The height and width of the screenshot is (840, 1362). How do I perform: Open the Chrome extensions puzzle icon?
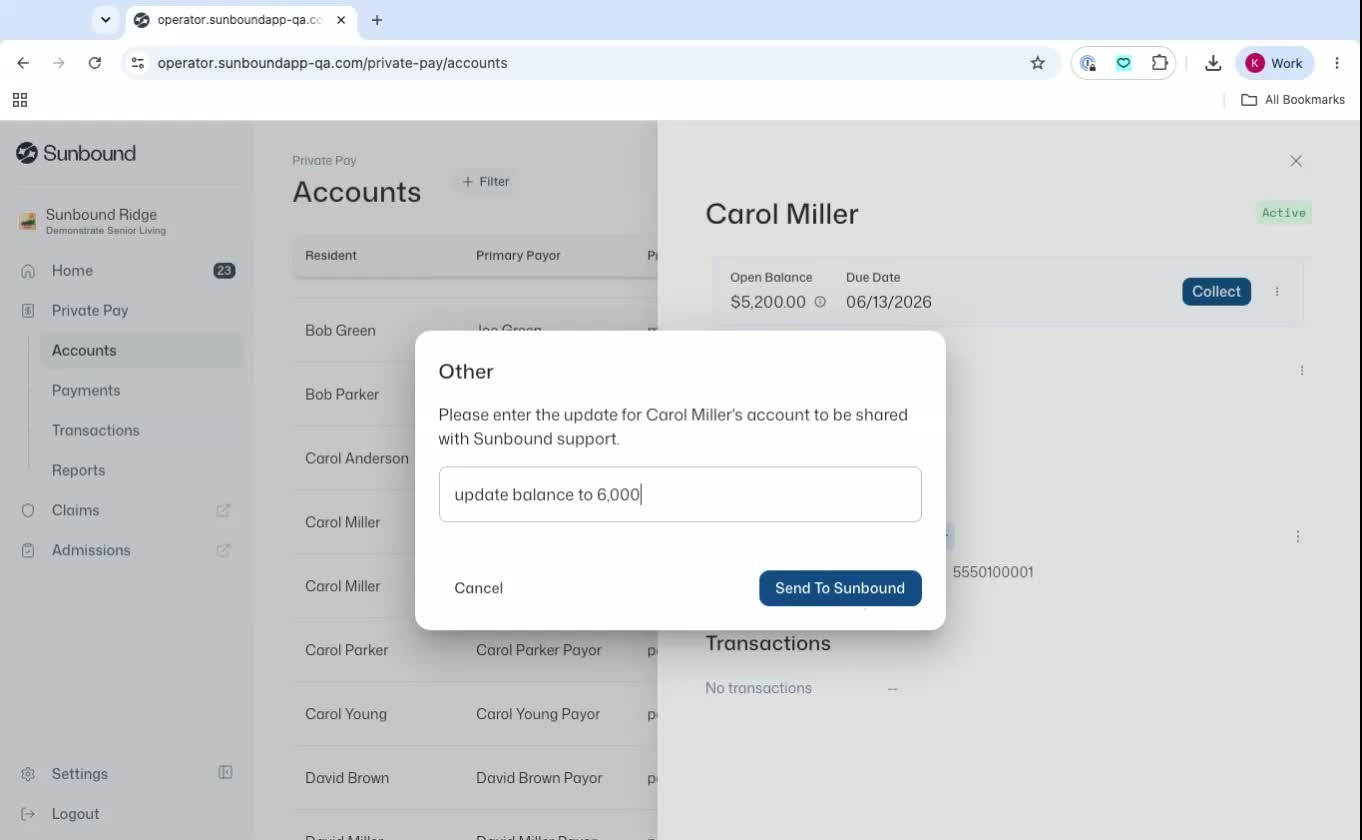click(x=1159, y=63)
